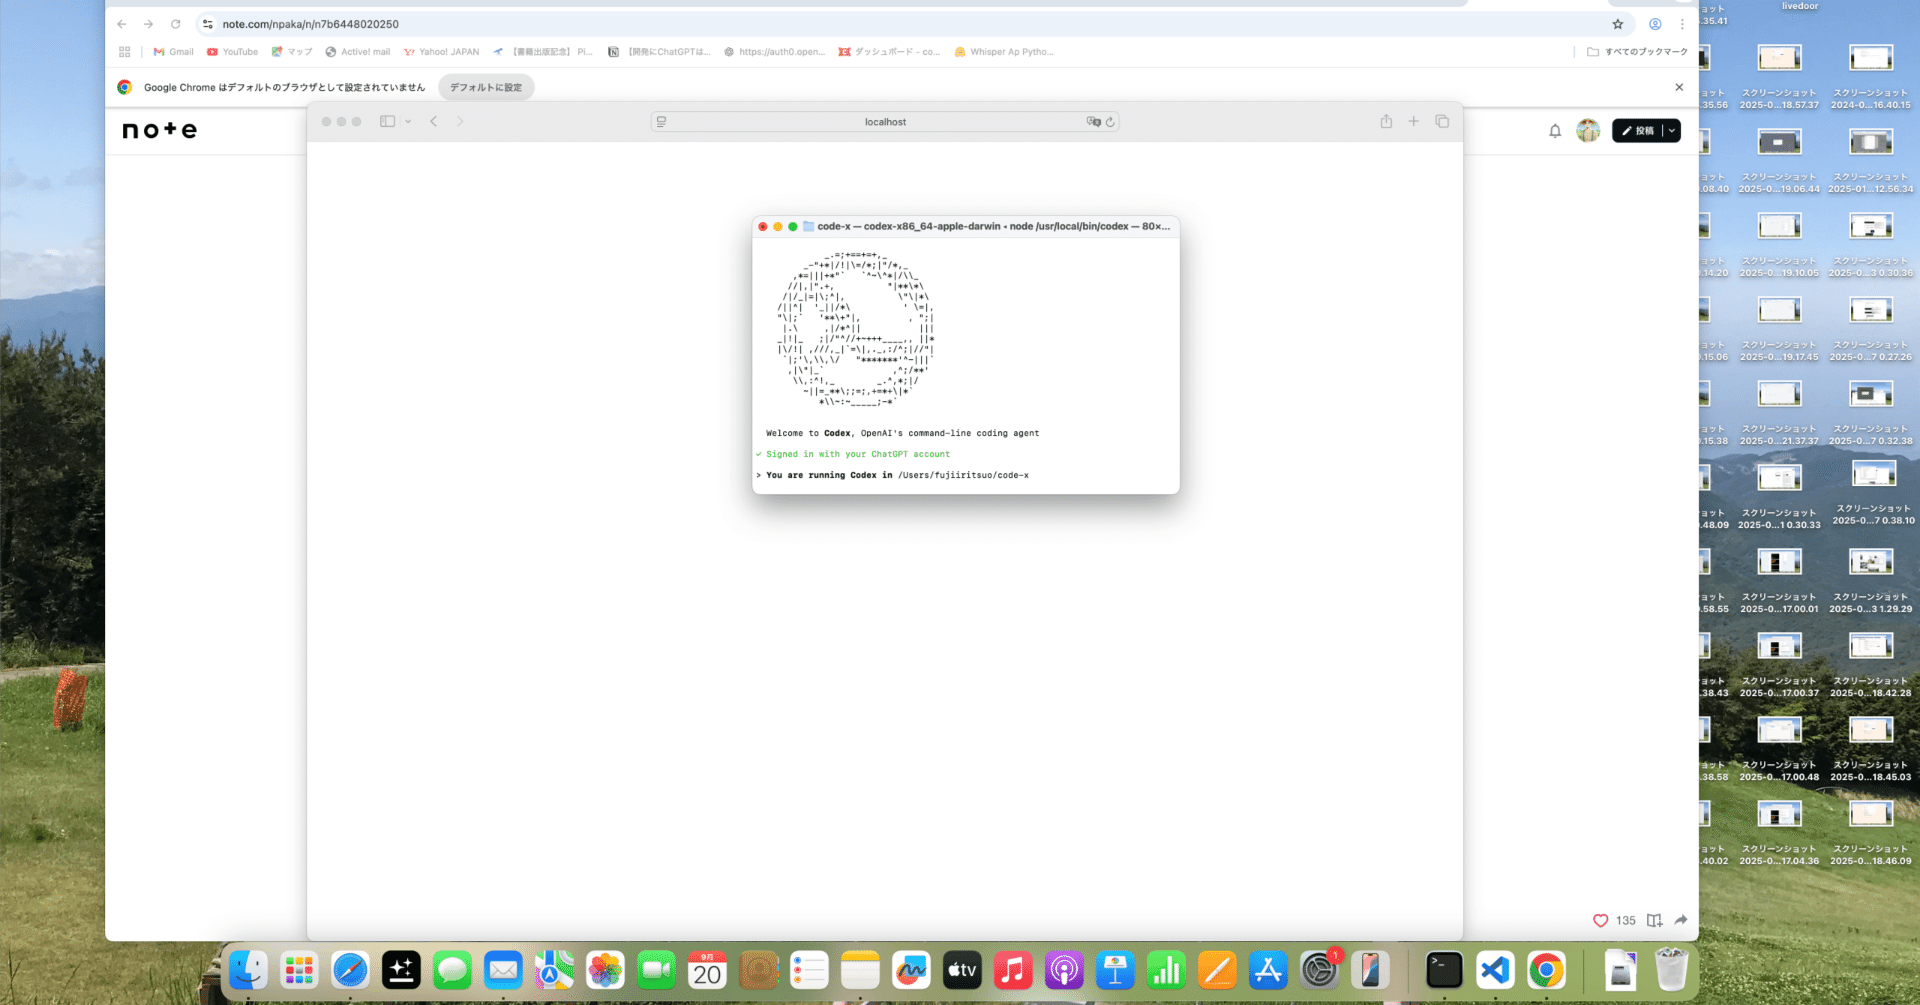The image size is (1920, 1005).
Task: Open the YouTube bookmark
Action: 232,52
